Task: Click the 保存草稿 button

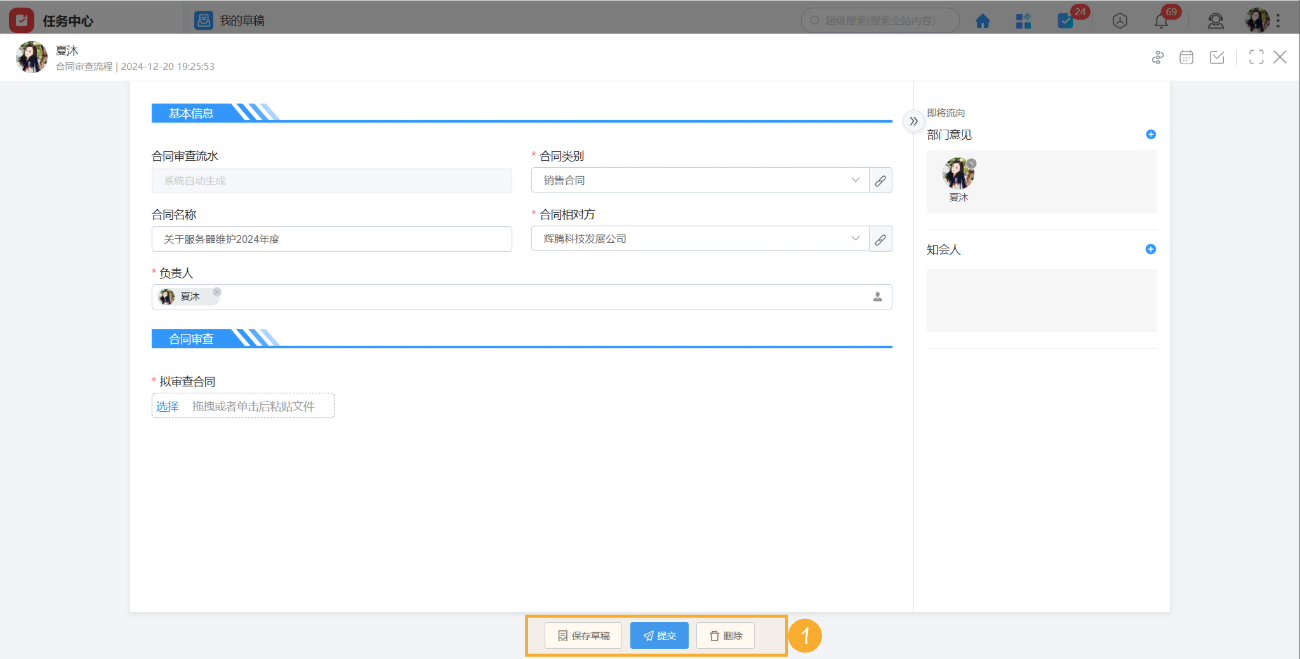Action: tap(583, 636)
